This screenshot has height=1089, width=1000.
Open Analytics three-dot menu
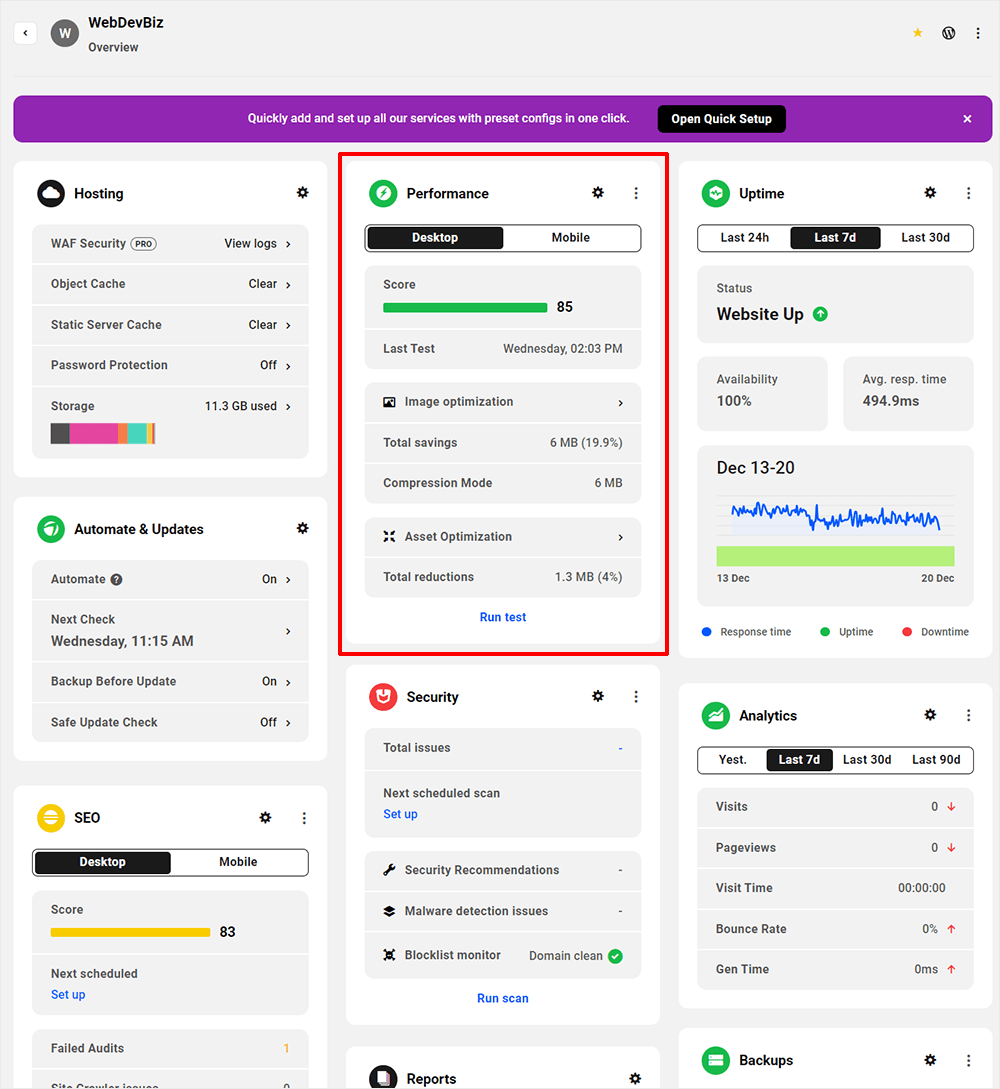[x=968, y=715]
